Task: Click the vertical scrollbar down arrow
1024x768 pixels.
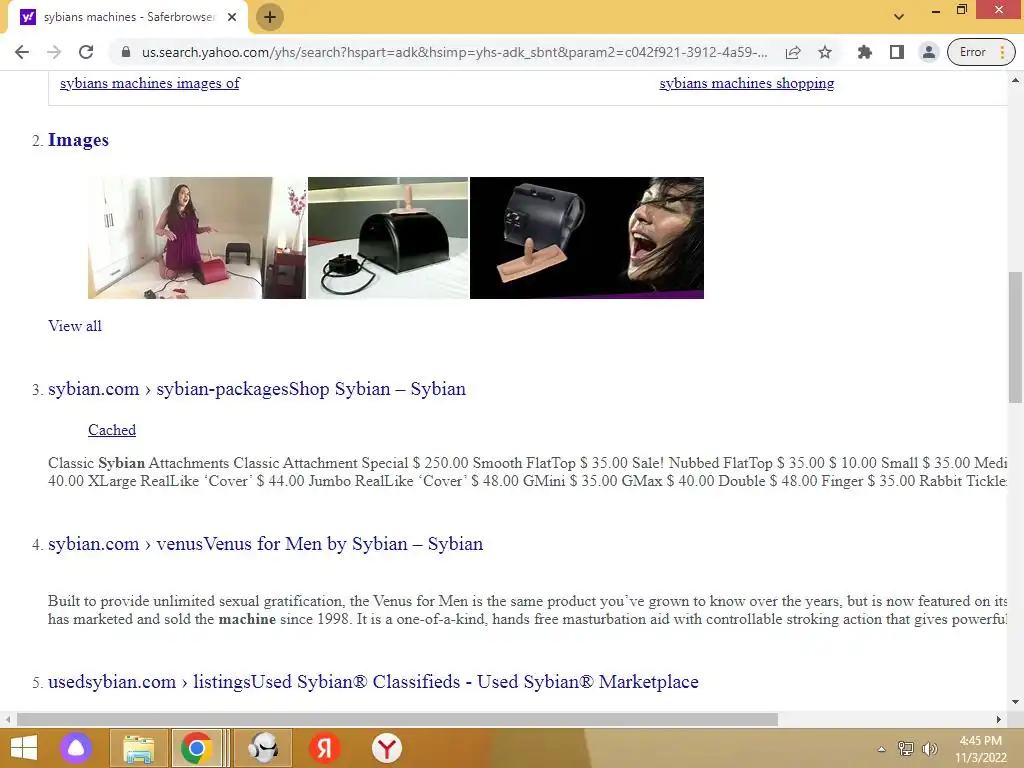Action: 1015,702
